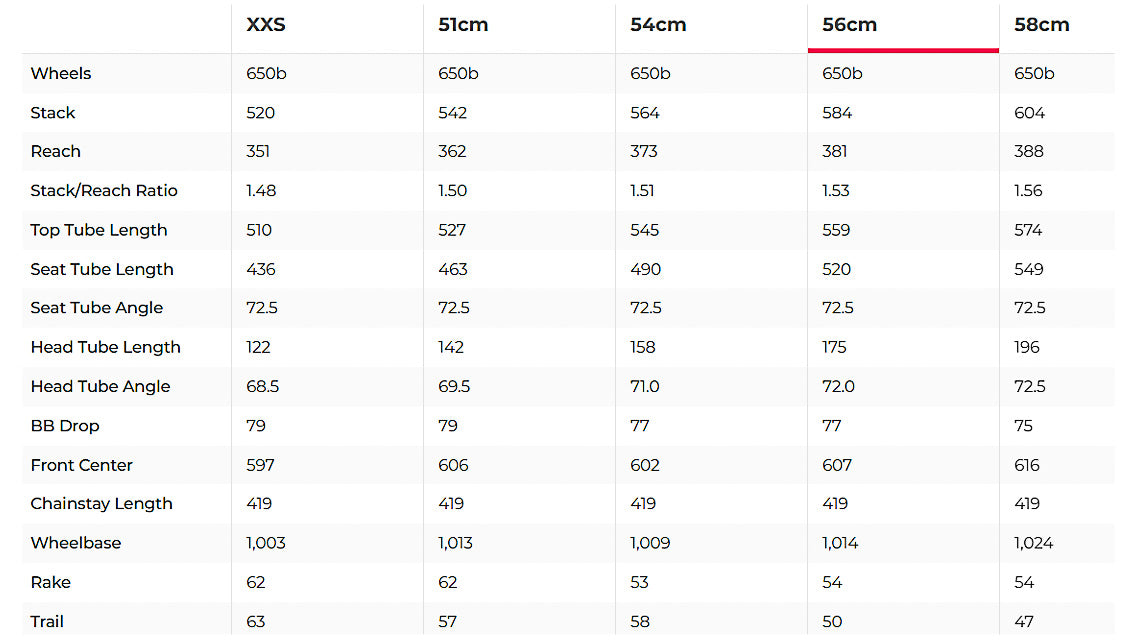Select the BB Drop row label
1137x640 pixels.
(65, 426)
